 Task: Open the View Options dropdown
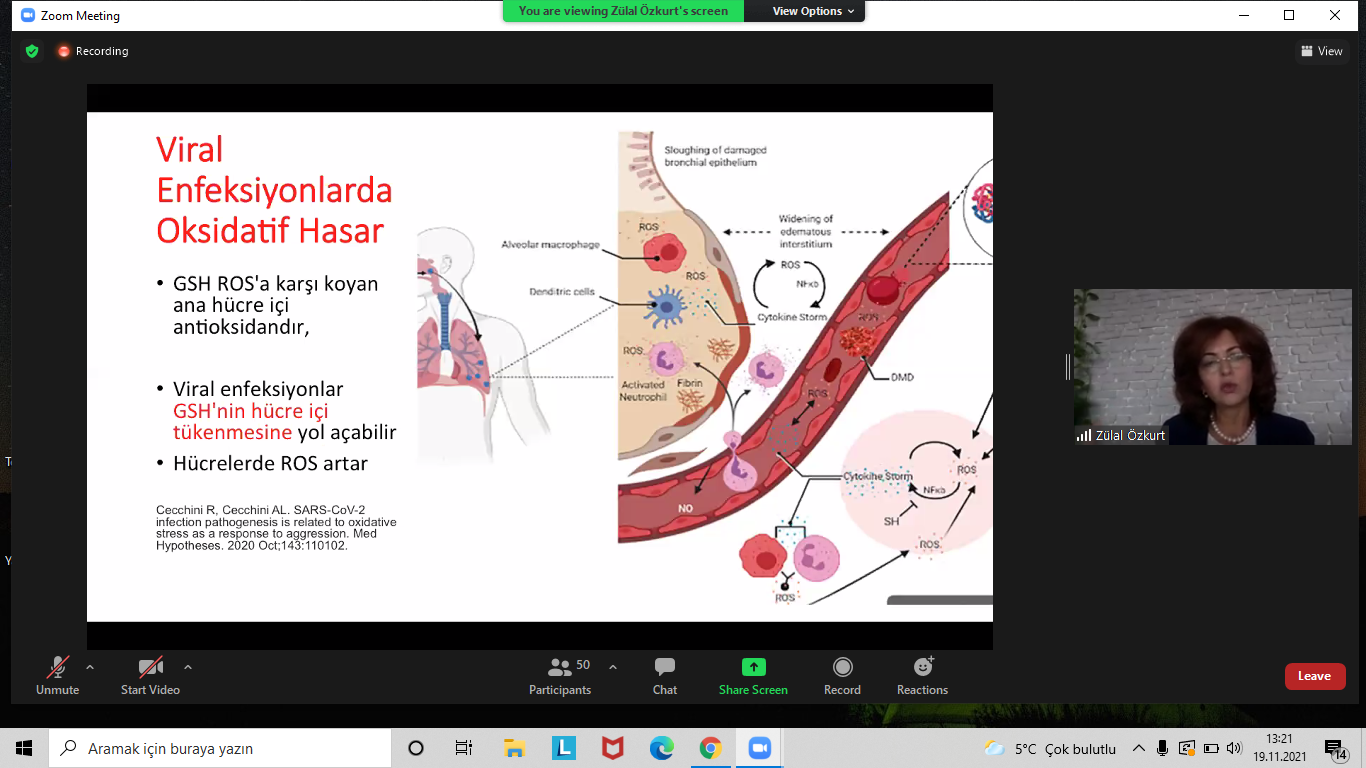(x=813, y=11)
